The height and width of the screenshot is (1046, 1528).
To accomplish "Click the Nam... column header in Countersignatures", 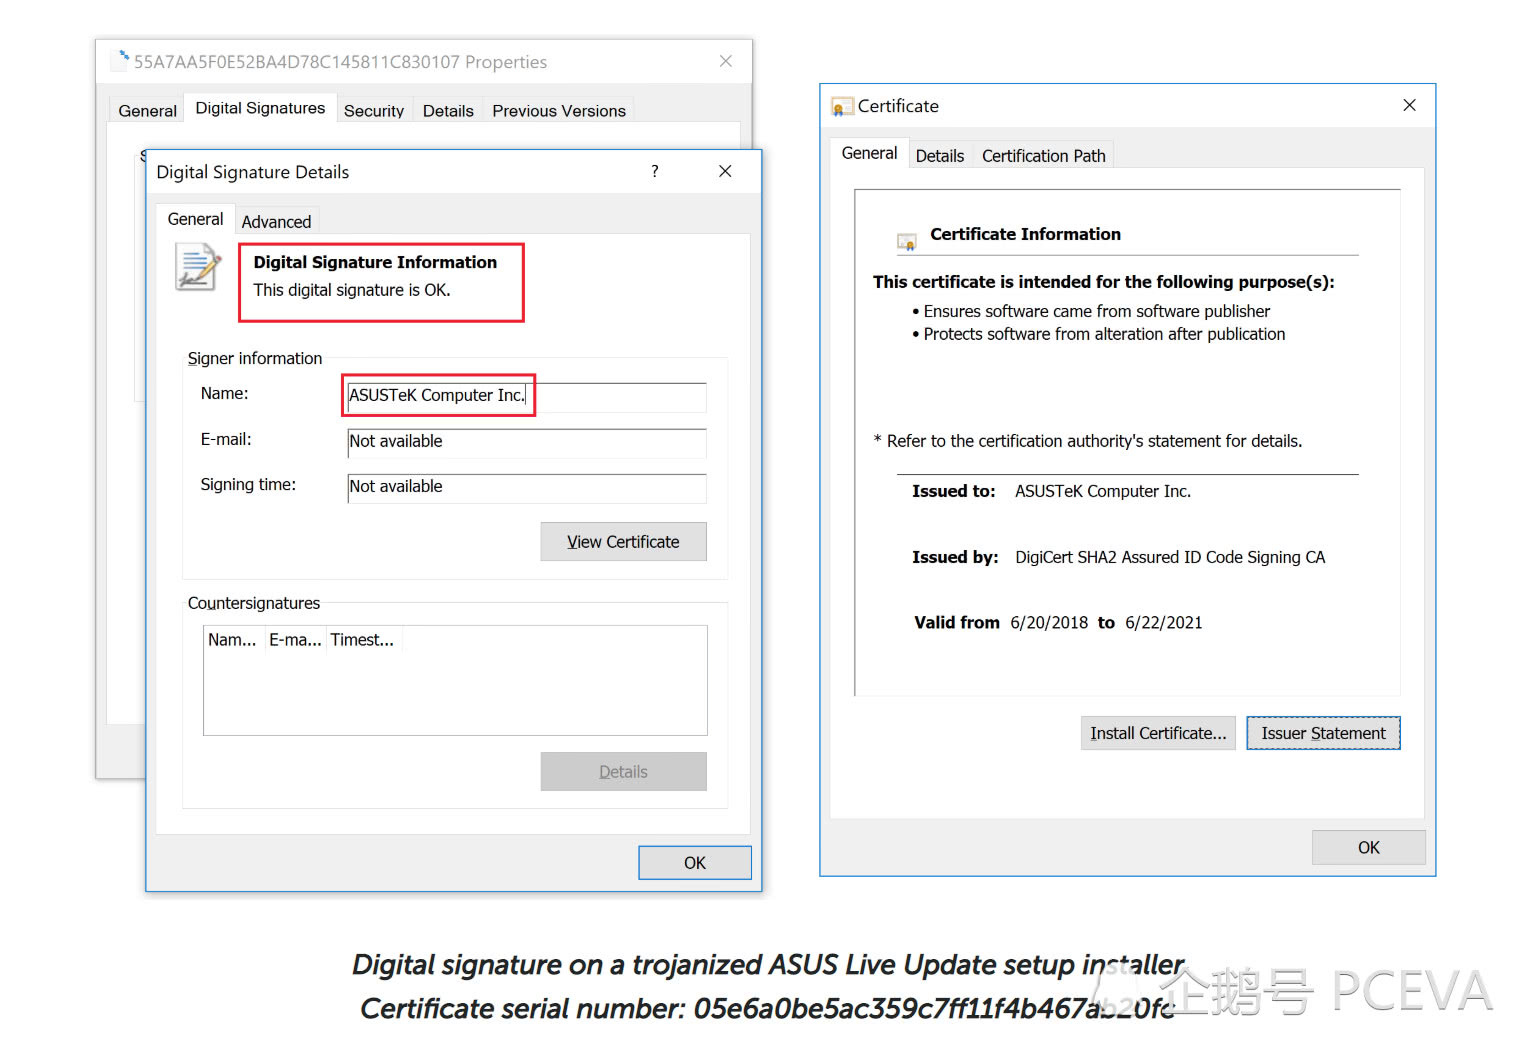I will click(233, 640).
